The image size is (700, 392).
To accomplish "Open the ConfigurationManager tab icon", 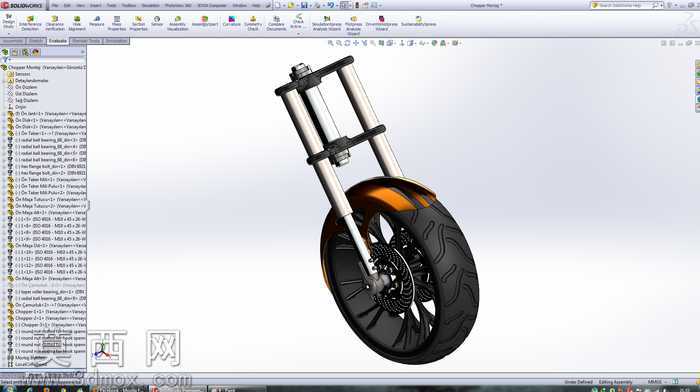I will tap(25, 52).
